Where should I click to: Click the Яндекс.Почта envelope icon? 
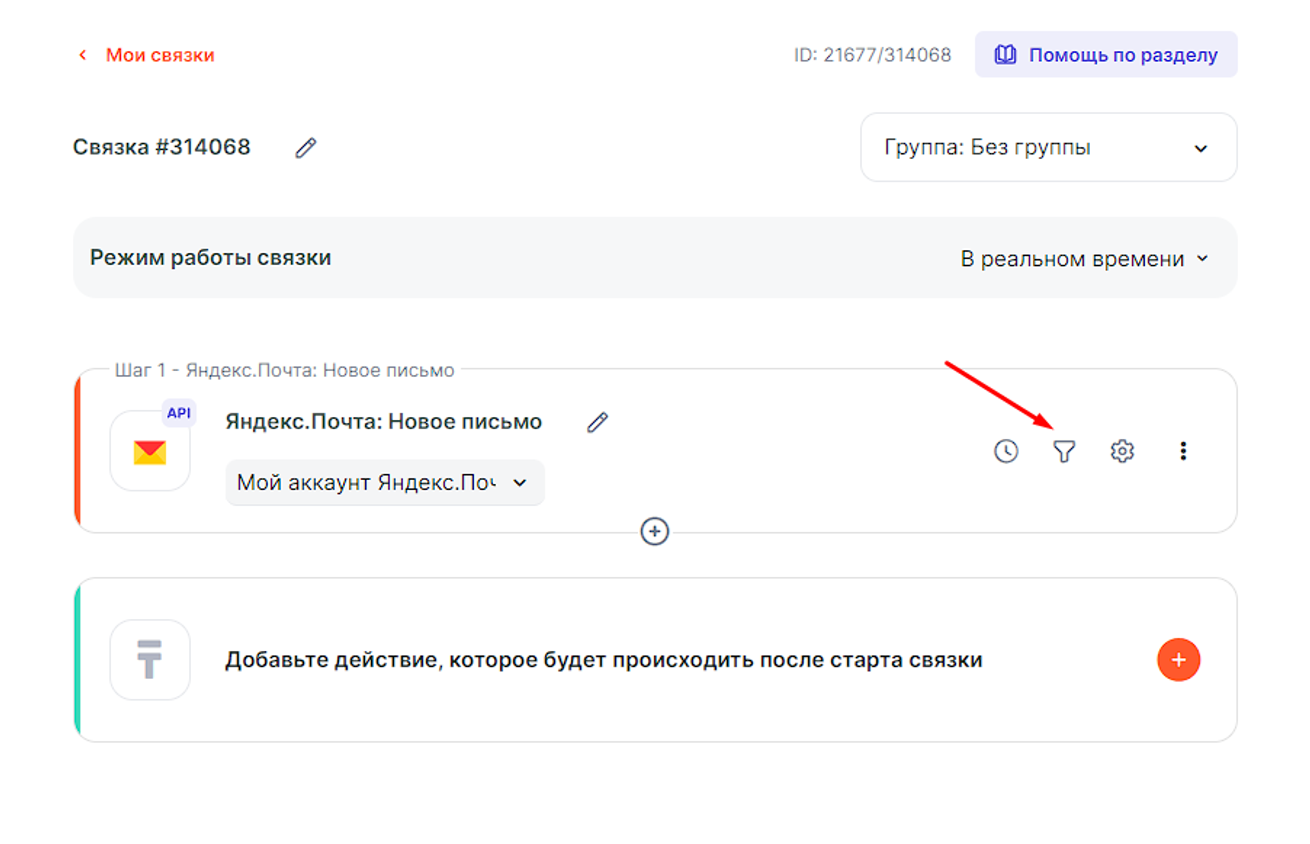click(x=150, y=452)
